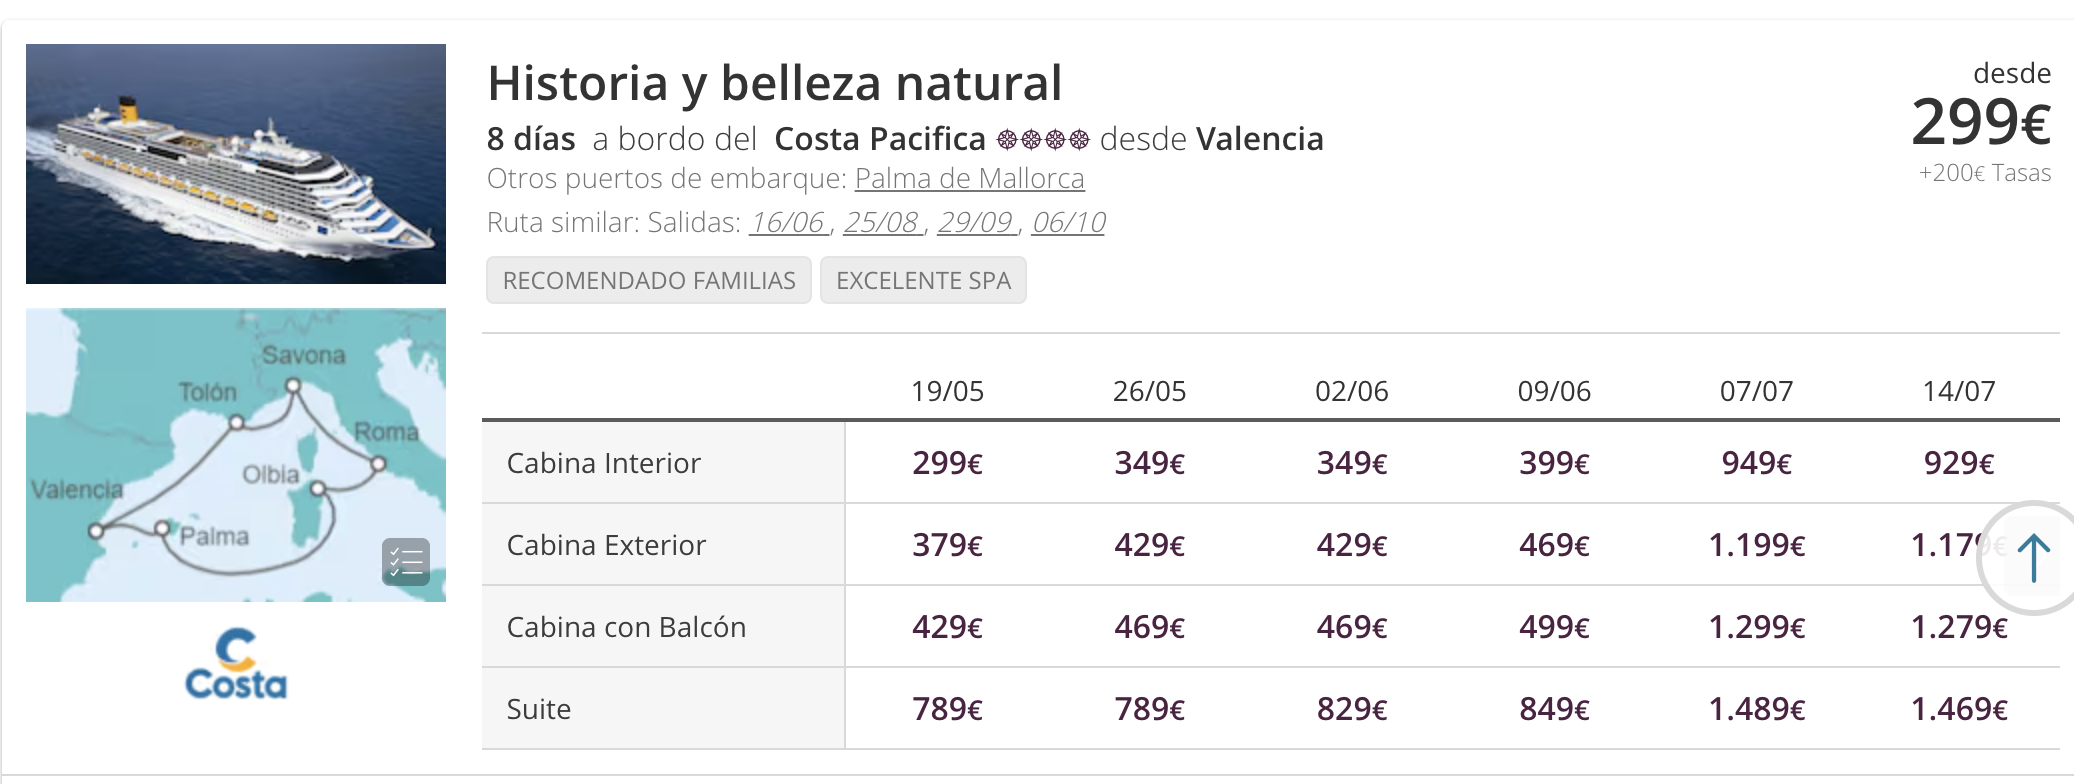This screenshot has height=784, width=2074.
Task: Choose Suite 1.469€ on 14/07
Action: point(1958,709)
